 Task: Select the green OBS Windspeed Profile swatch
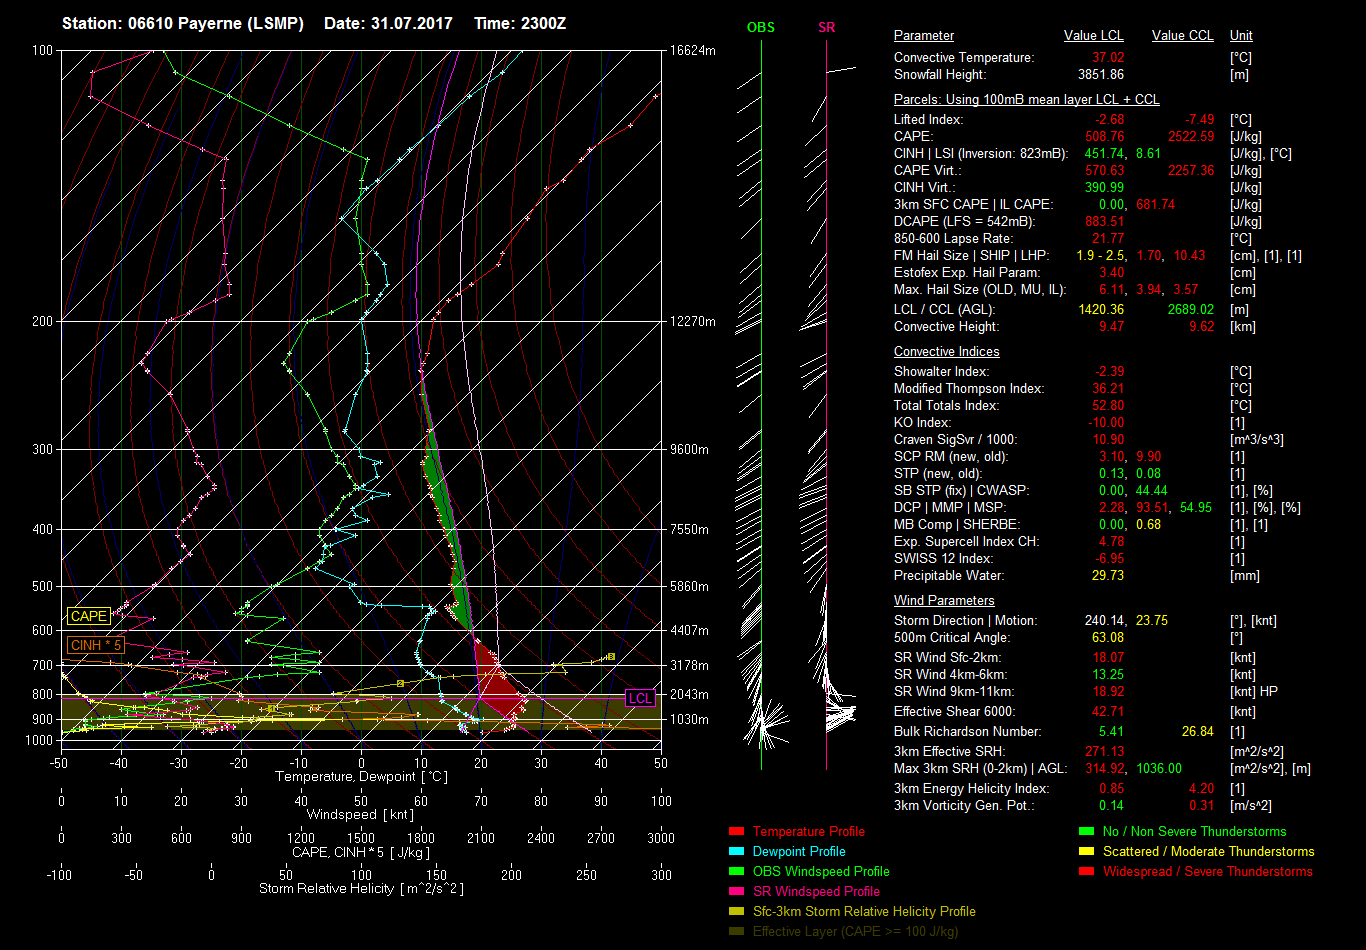736,871
